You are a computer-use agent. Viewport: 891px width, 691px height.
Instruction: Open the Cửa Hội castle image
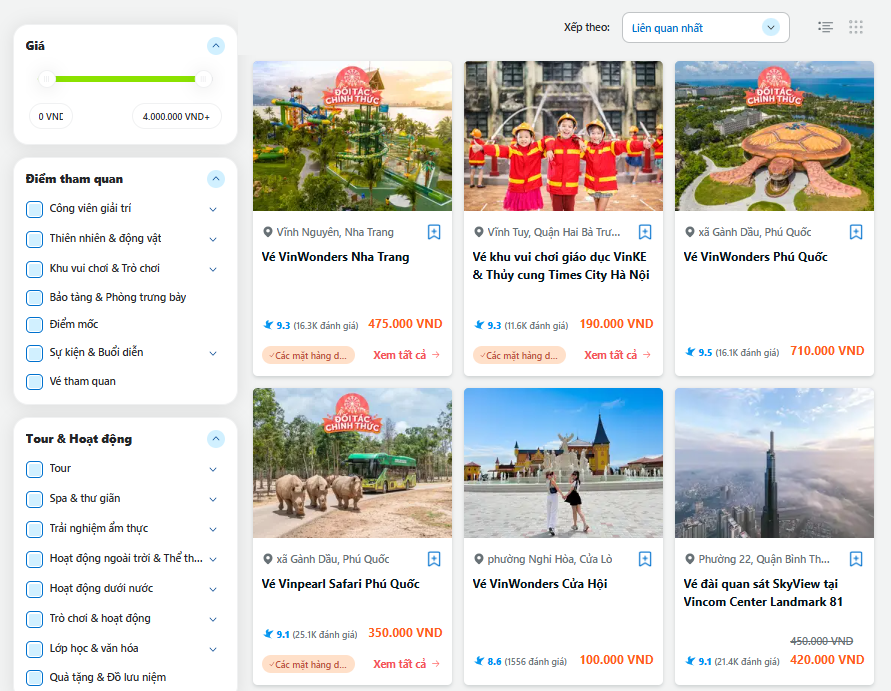[563, 463]
